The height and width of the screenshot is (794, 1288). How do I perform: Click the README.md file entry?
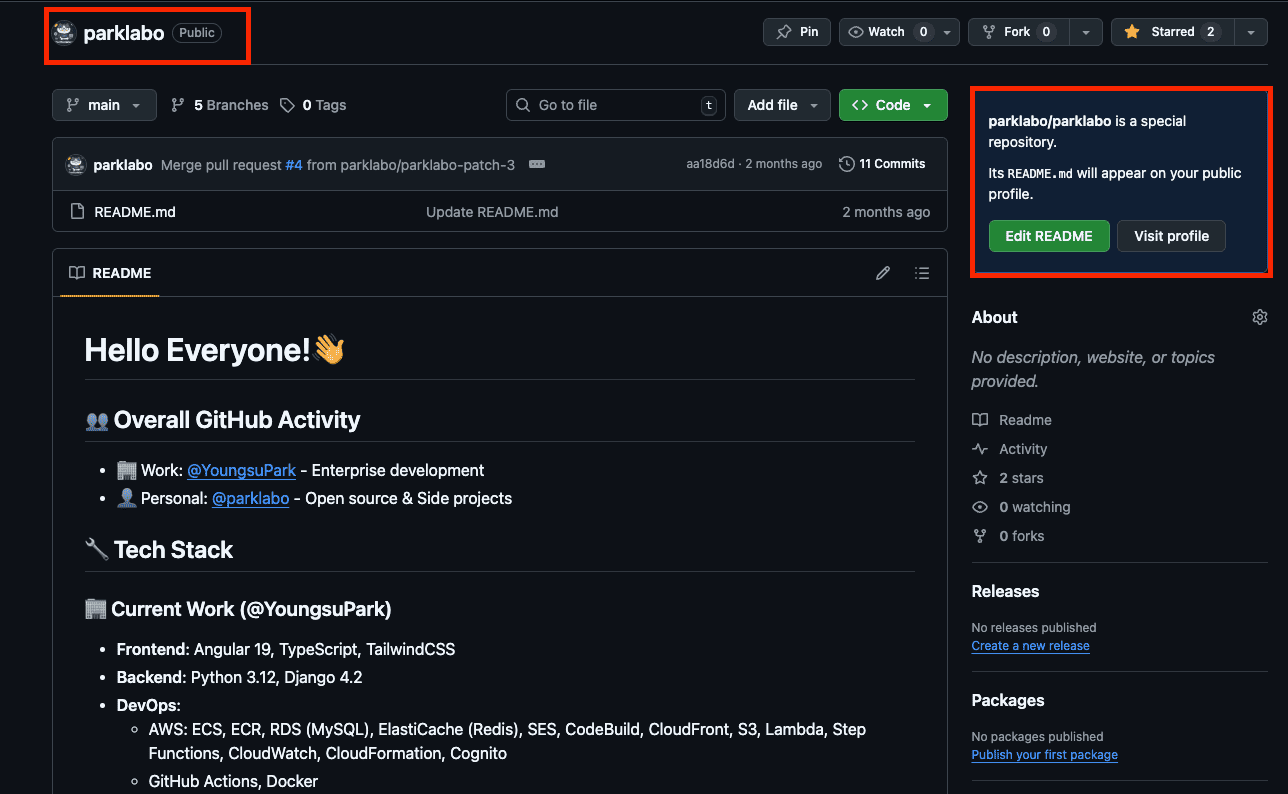pyautogui.click(x=134, y=212)
